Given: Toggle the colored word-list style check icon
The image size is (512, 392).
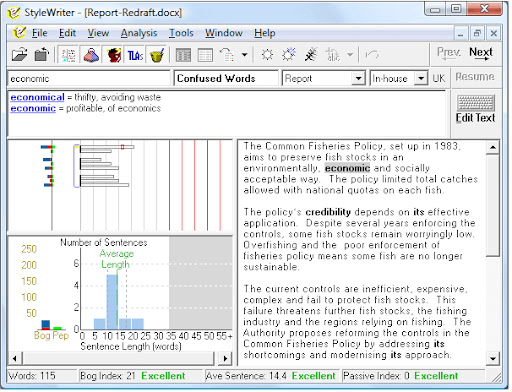Looking at the screenshot, I should click(x=68, y=55).
